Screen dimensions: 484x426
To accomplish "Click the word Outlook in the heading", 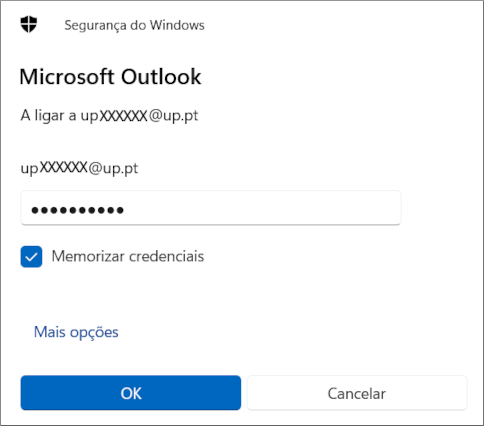I will coord(161,77).
